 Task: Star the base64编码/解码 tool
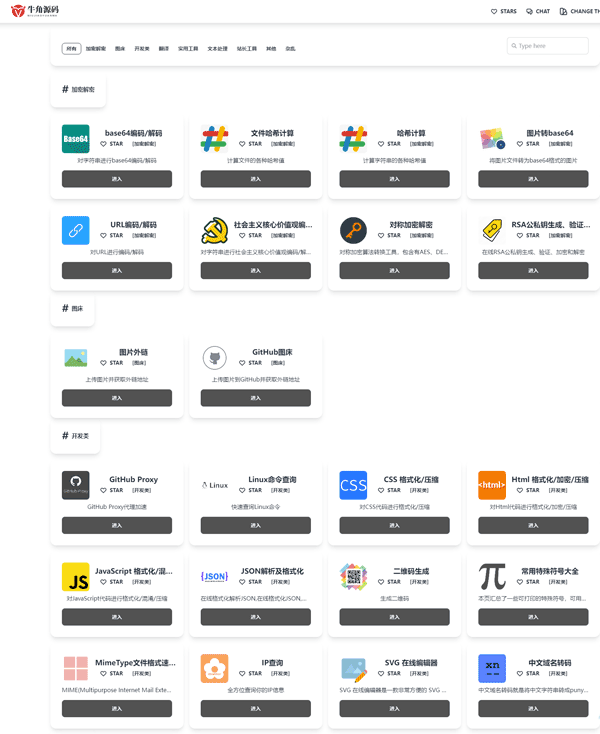112,144
